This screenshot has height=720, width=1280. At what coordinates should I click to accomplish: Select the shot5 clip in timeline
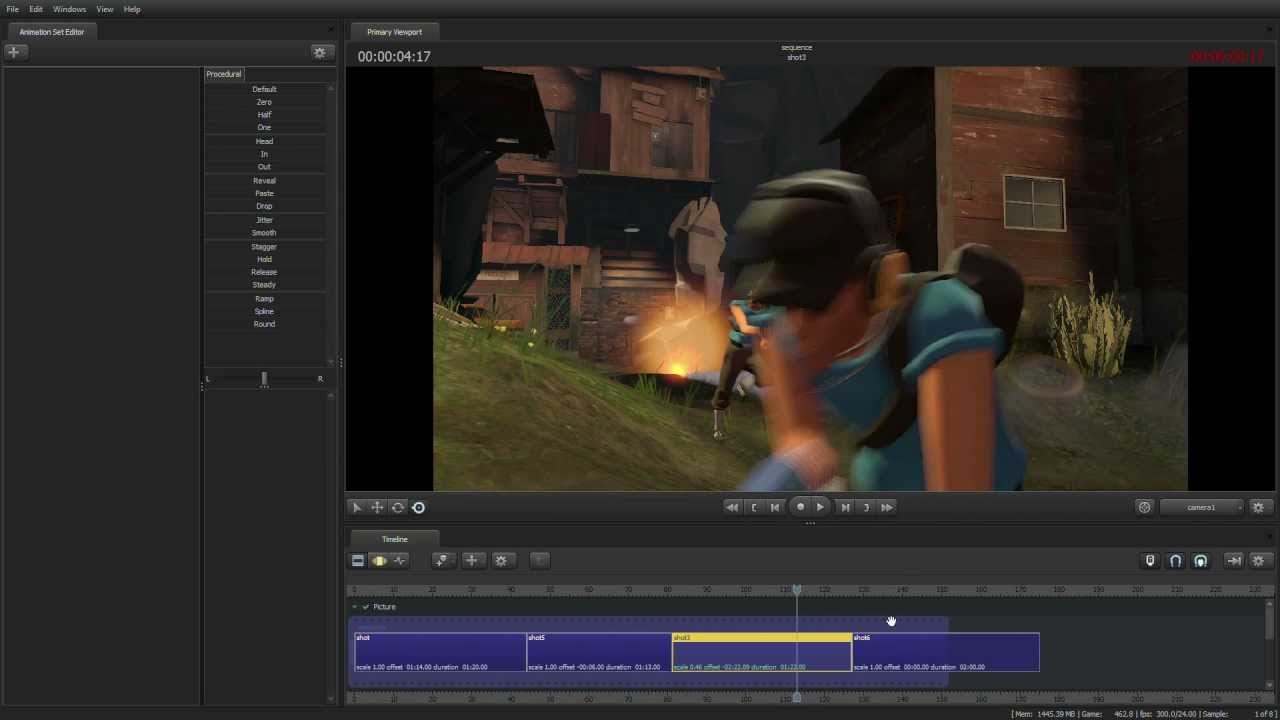[599, 652]
